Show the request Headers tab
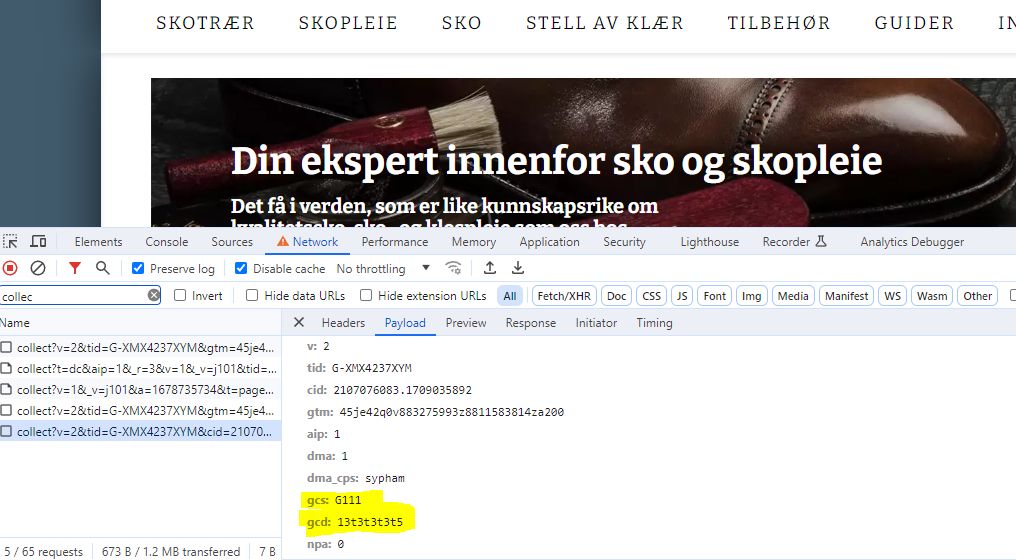The image size is (1016, 560). [x=343, y=323]
